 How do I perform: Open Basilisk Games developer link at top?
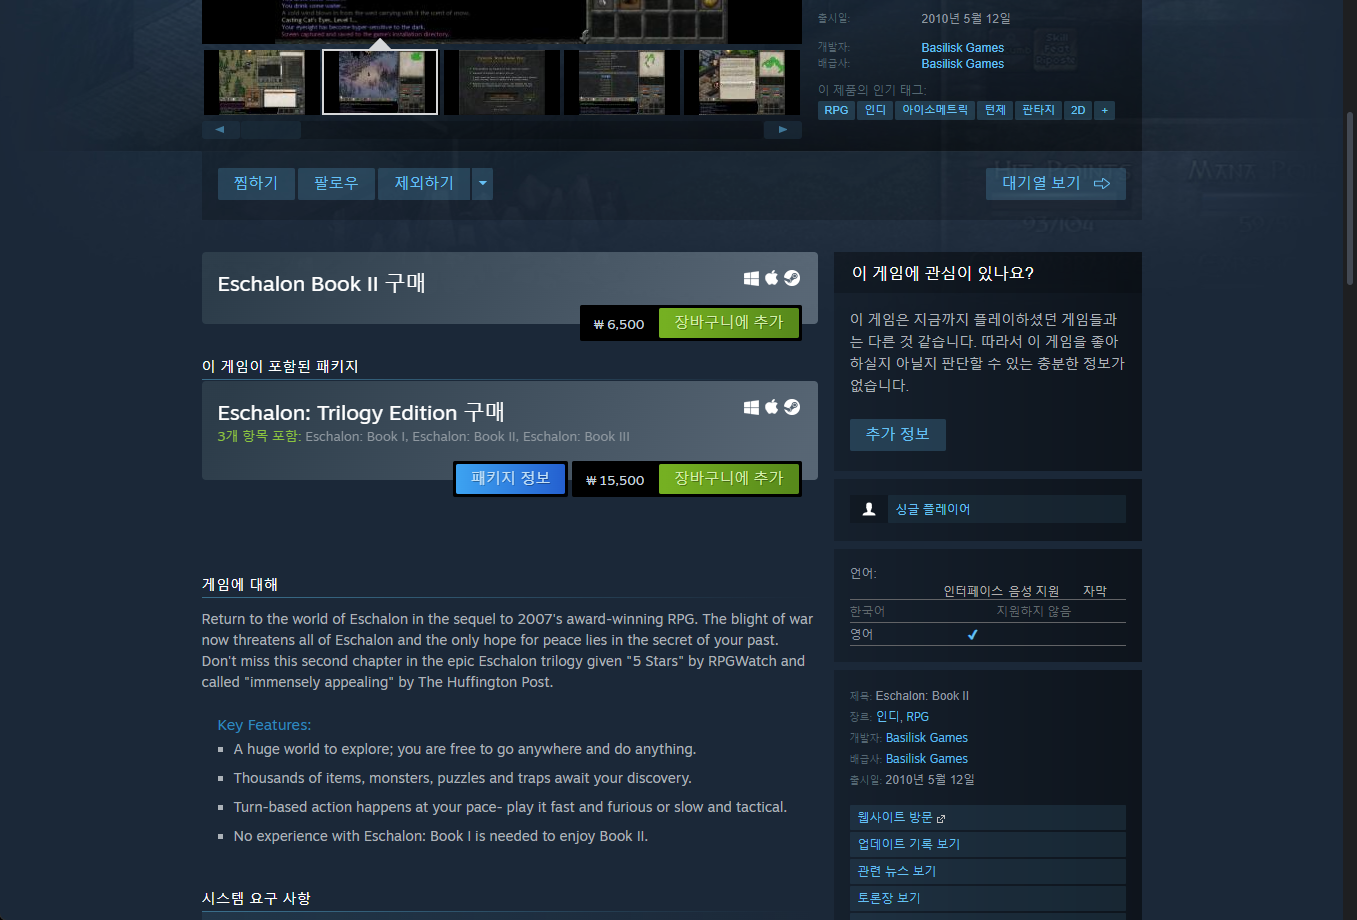(962, 48)
